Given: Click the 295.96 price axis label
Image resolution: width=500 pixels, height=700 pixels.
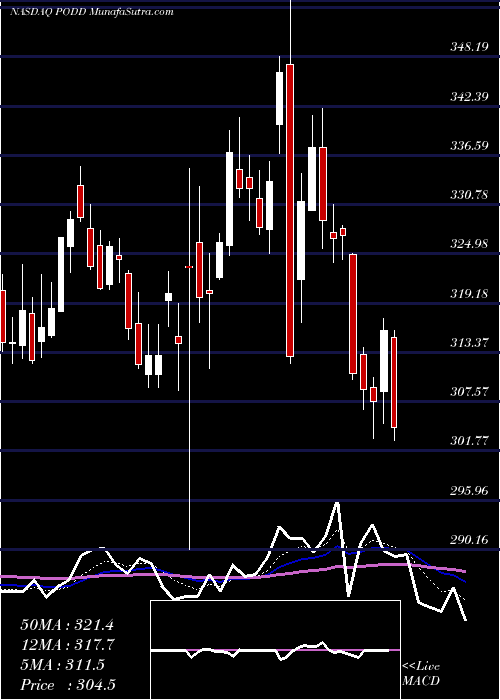Looking at the screenshot, I should [x=470, y=491].
